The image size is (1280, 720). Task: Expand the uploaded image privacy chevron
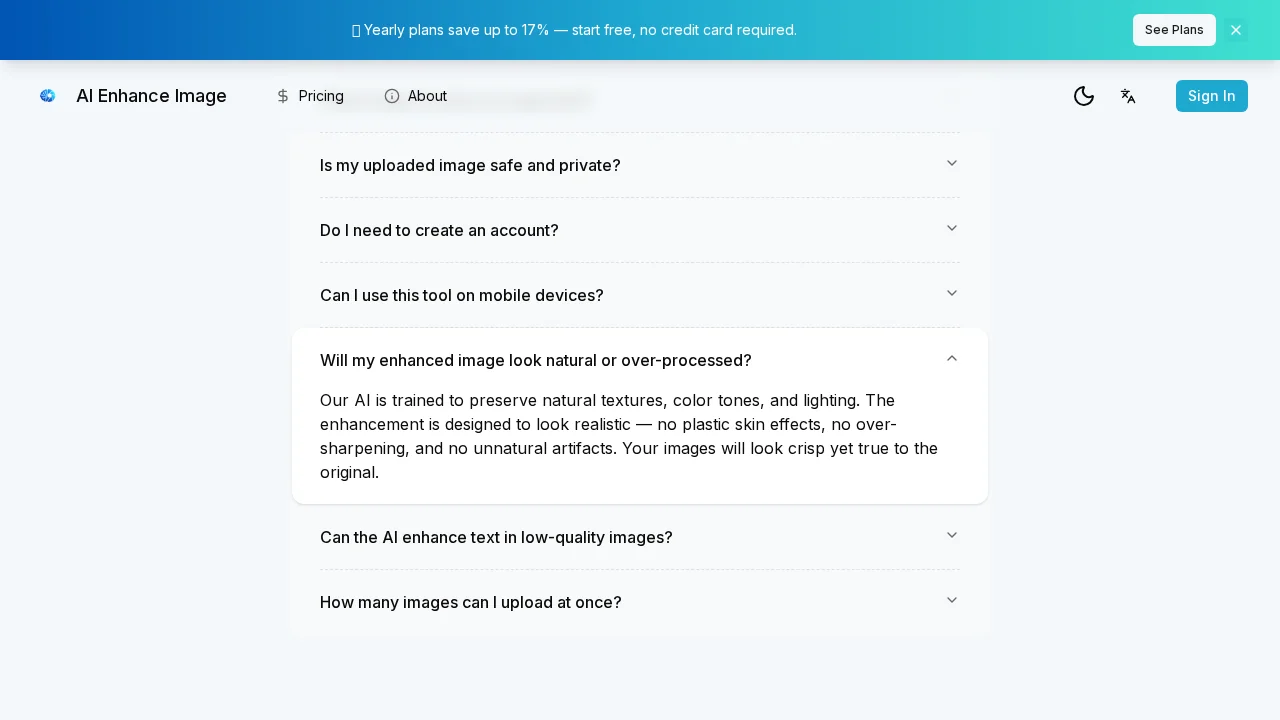952,163
